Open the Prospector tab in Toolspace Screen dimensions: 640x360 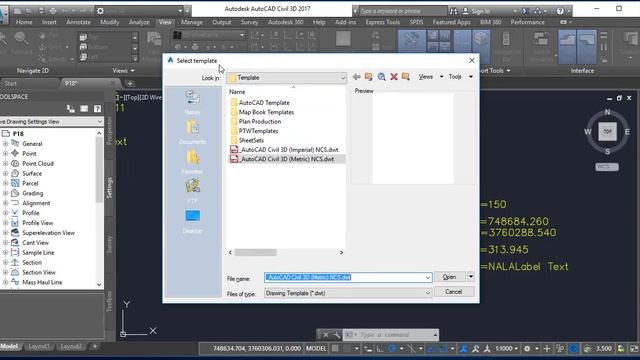[109, 131]
